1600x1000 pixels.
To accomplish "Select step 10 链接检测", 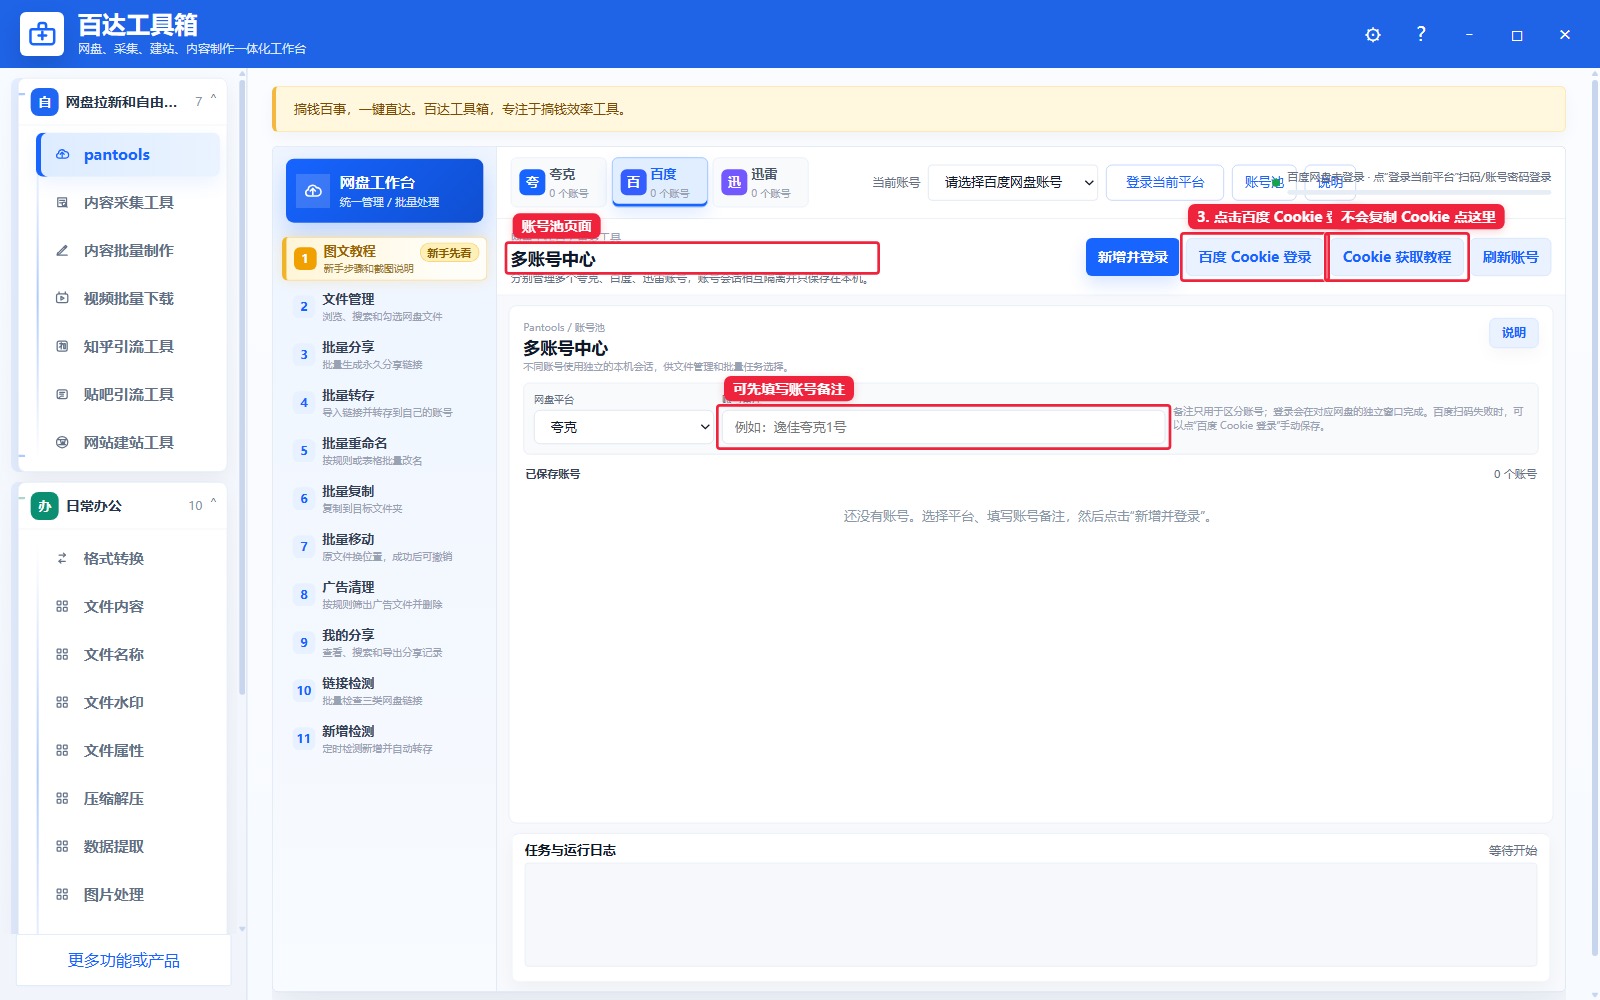I will (385, 691).
